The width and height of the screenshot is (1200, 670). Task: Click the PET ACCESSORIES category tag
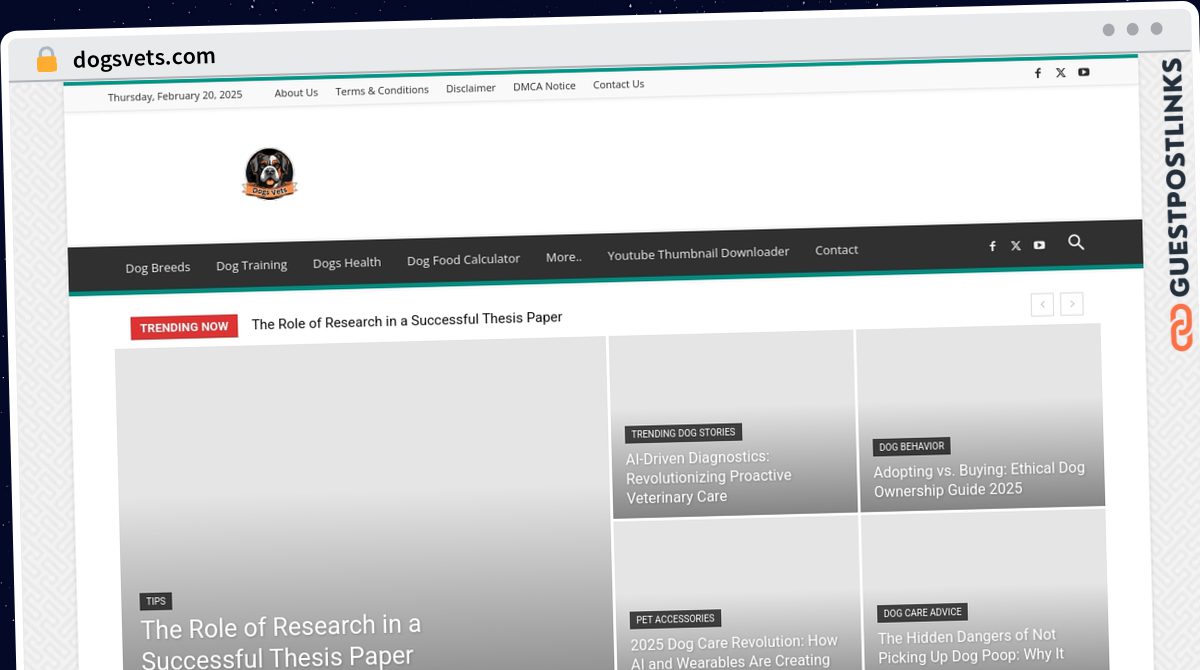coord(675,619)
